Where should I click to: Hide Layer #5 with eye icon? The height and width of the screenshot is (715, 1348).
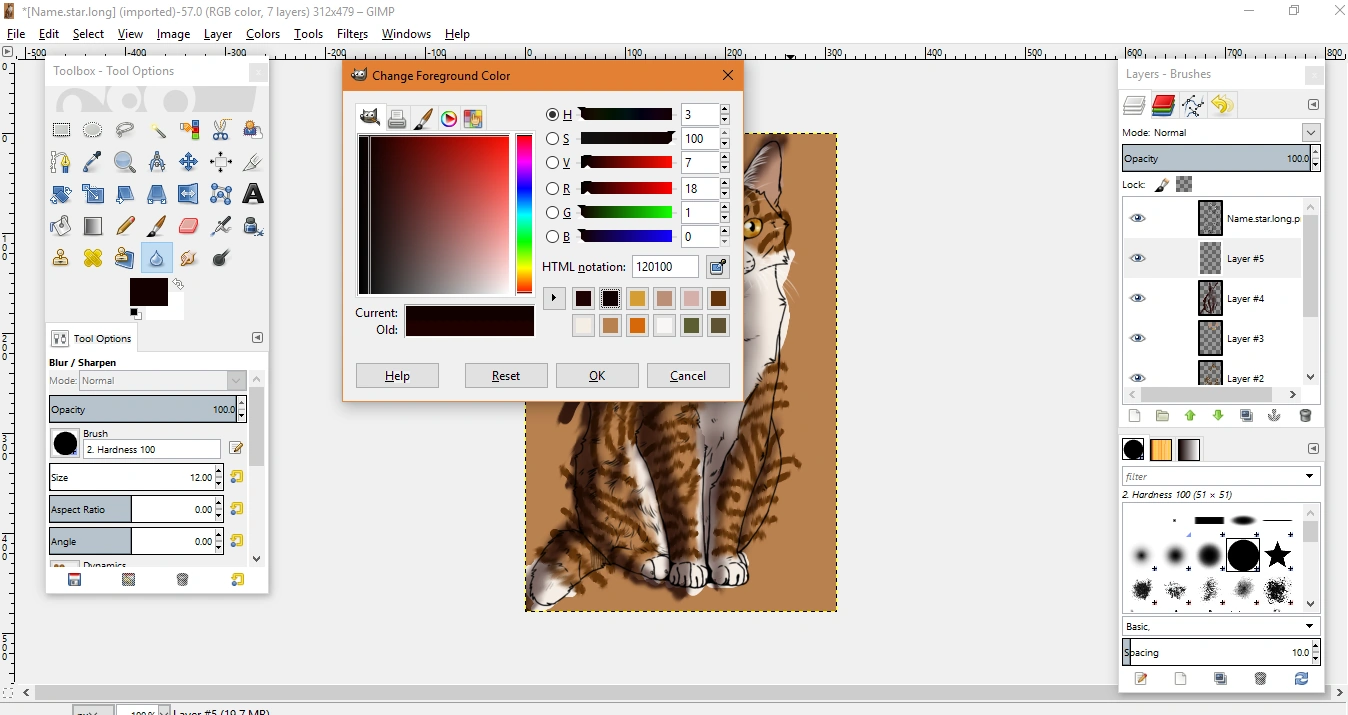click(x=1137, y=258)
